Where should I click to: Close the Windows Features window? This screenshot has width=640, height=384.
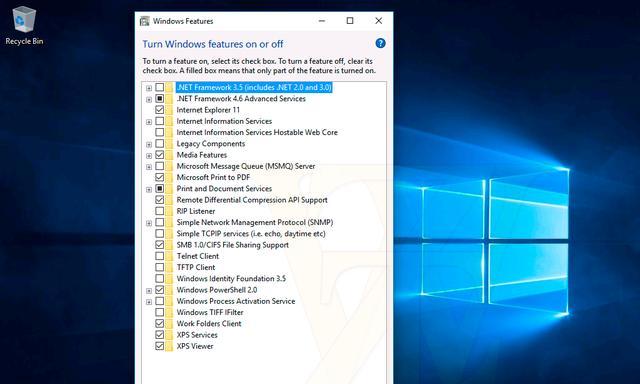click(378, 21)
